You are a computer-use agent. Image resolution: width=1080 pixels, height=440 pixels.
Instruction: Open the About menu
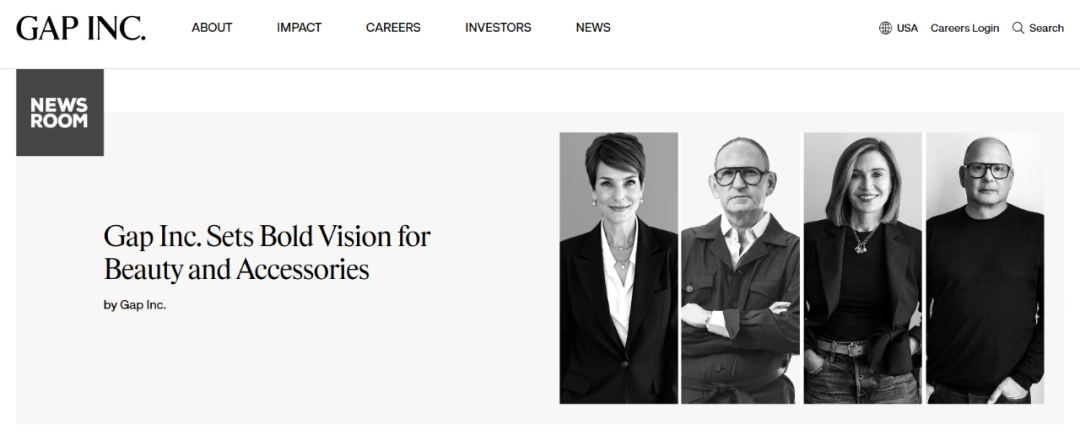pyautogui.click(x=212, y=28)
